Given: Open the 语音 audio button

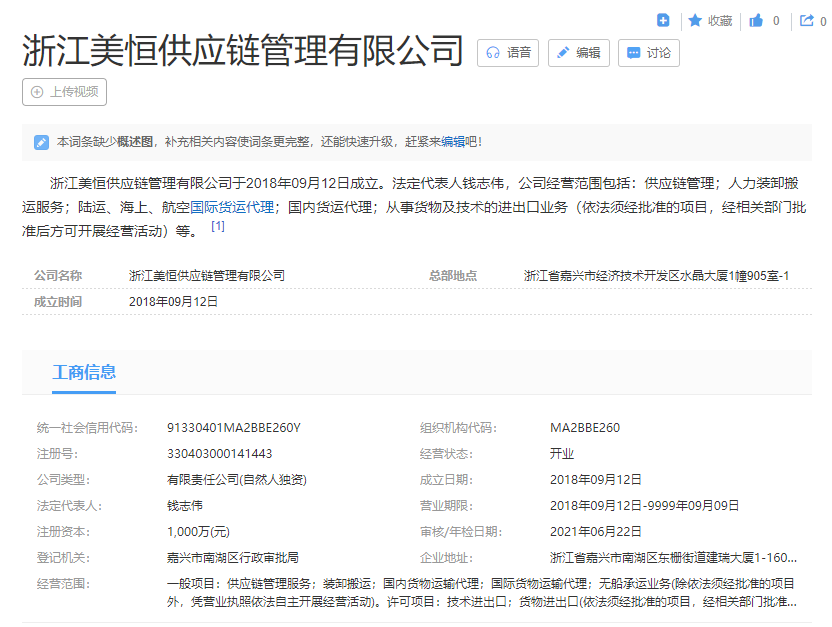Looking at the screenshot, I should [508, 53].
